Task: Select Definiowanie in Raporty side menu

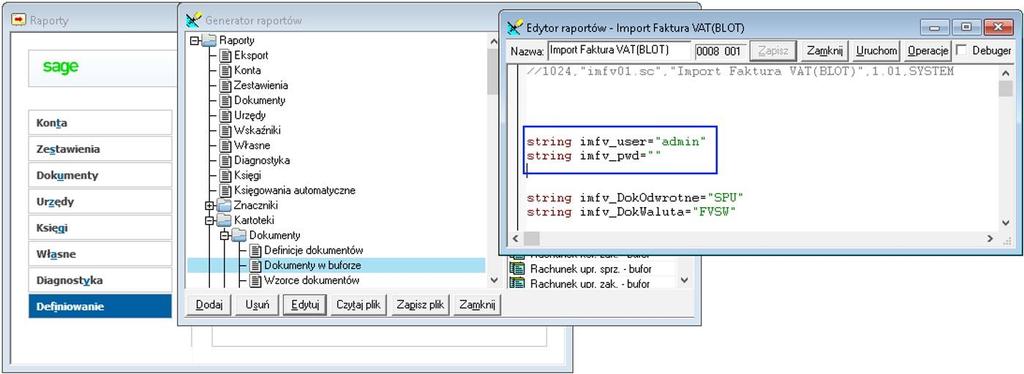Action: pyautogui.click(x=100, y=306)
